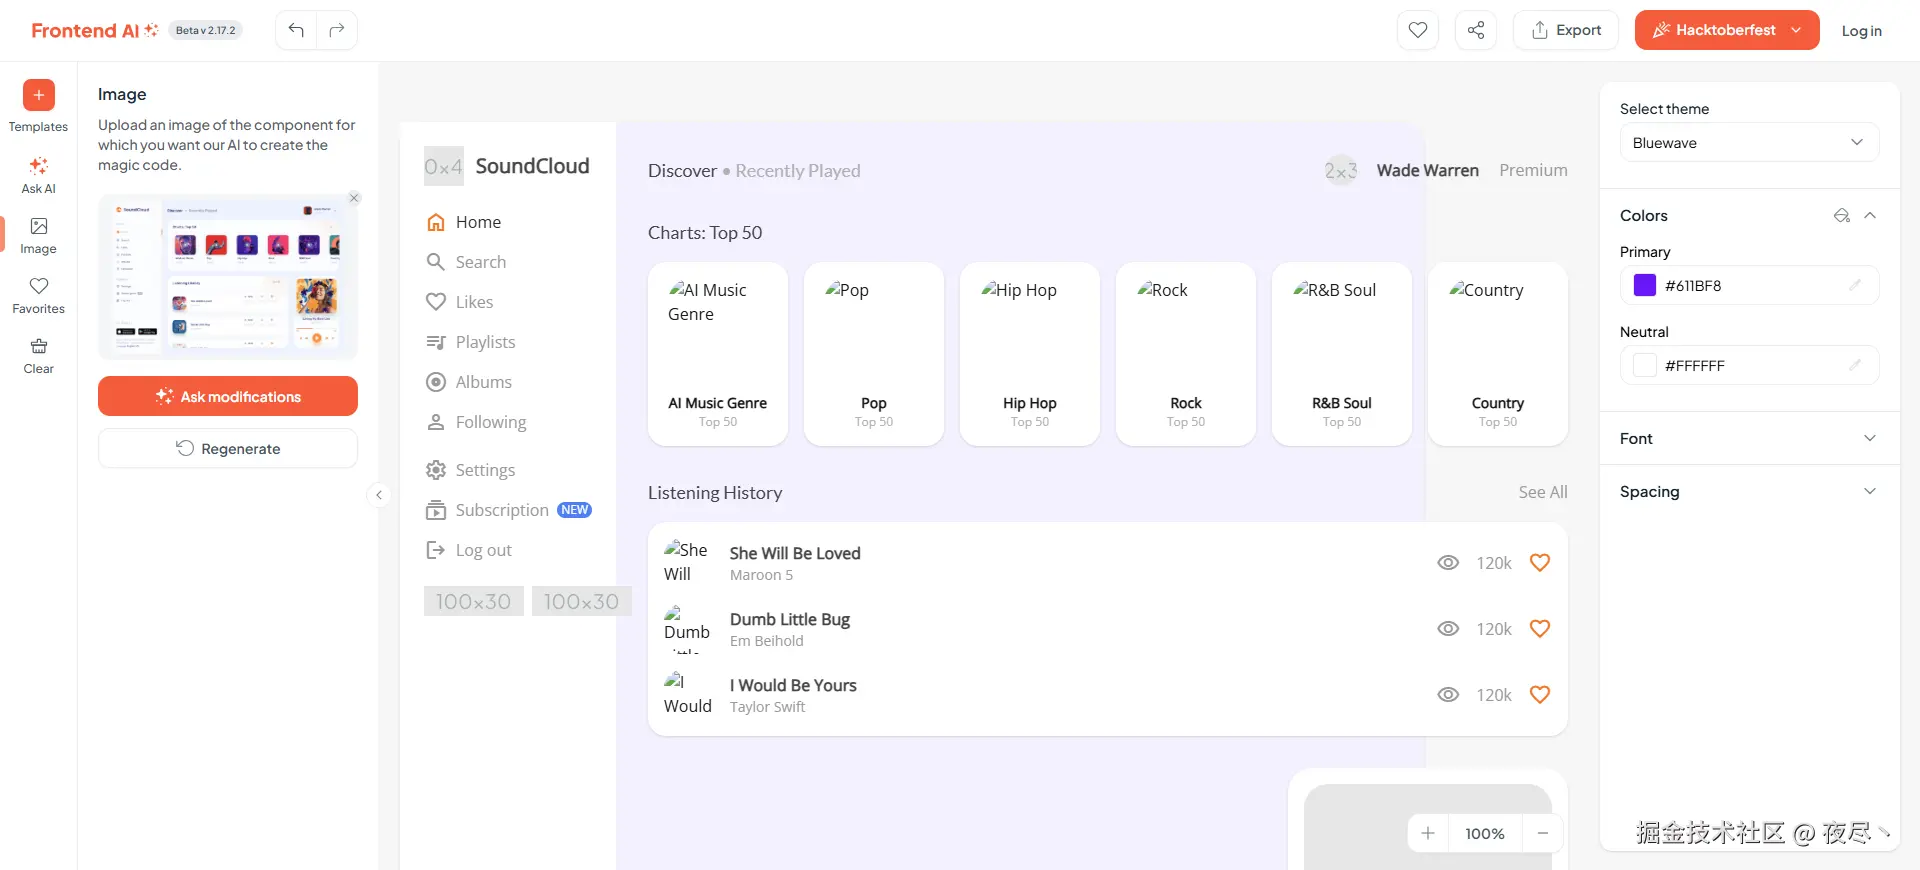
Task: Toggle like on I Would Be Yours
Action: pyautogui.click(x=1540, y=695)
